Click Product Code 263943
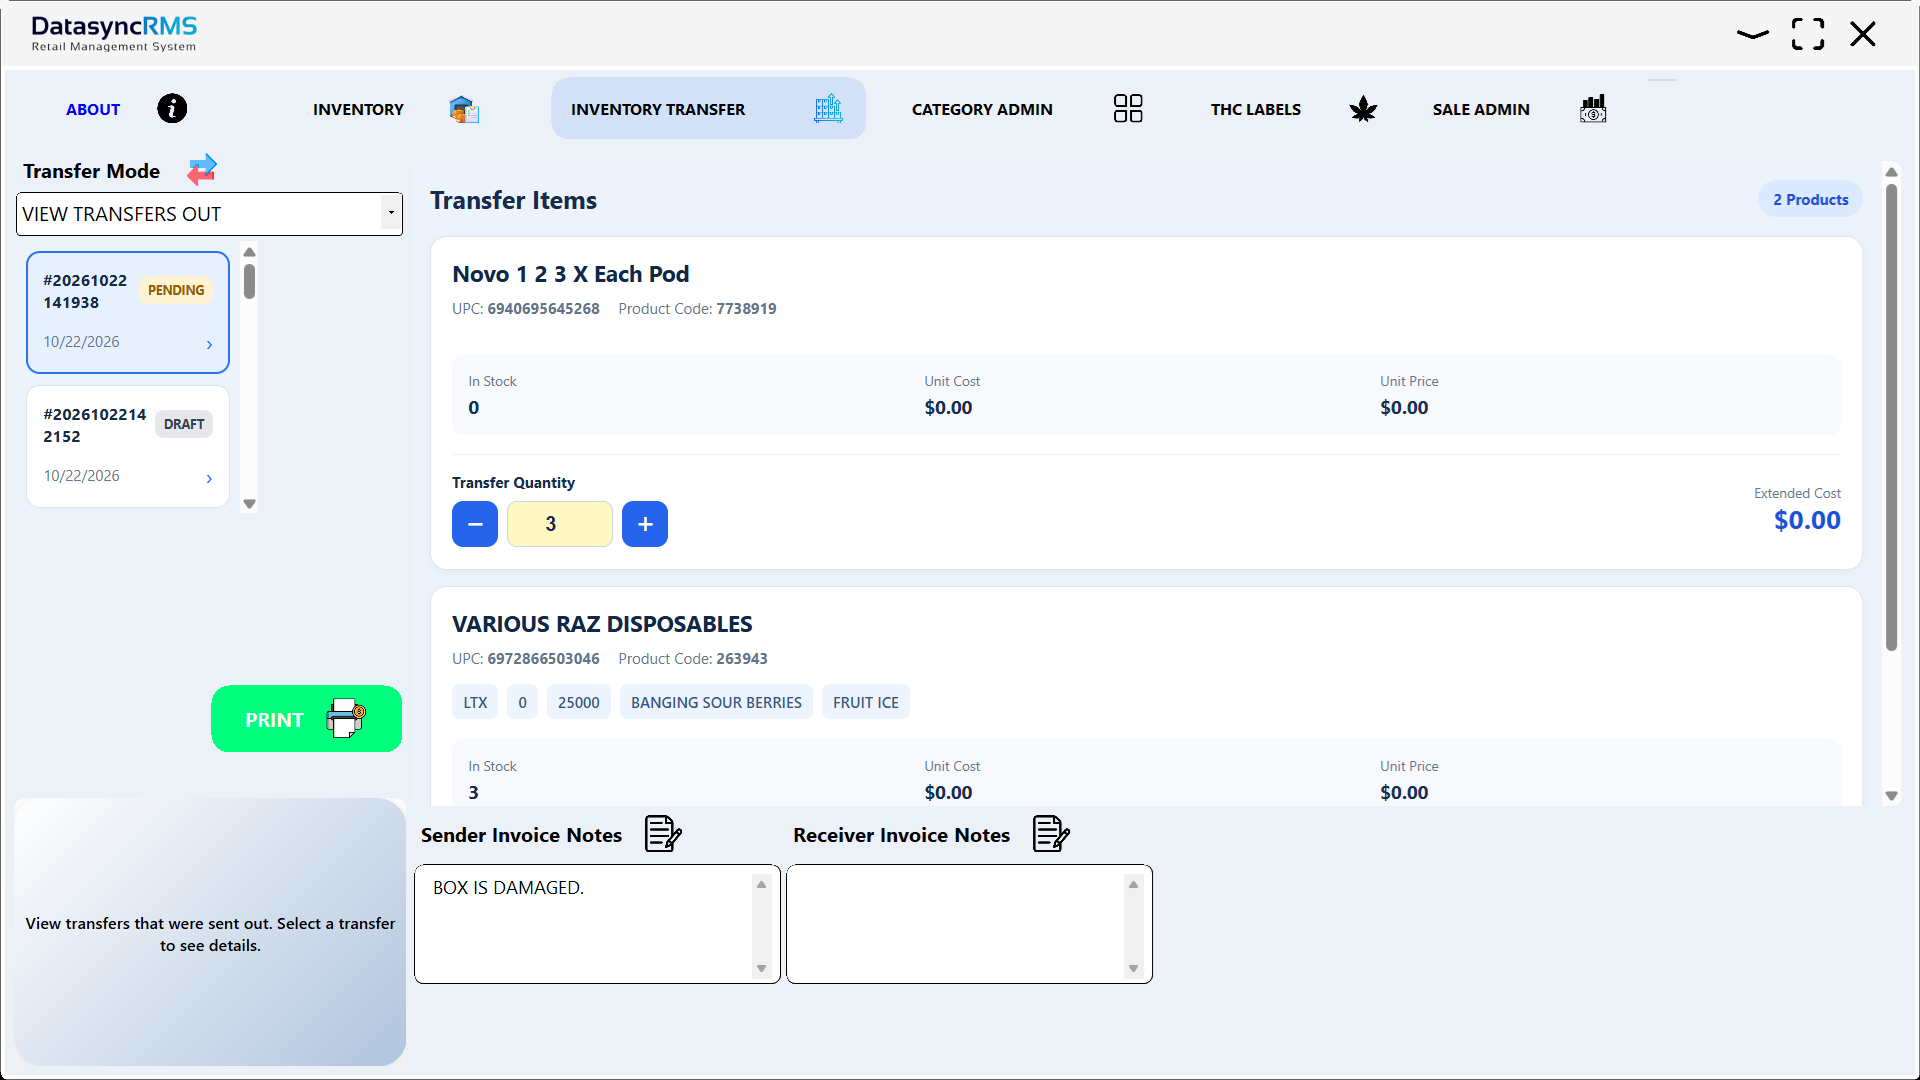 click(693, 658)
